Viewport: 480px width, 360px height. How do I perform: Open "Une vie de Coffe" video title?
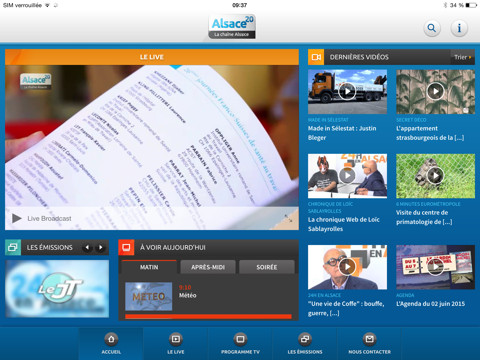click(x=346, y=308)
